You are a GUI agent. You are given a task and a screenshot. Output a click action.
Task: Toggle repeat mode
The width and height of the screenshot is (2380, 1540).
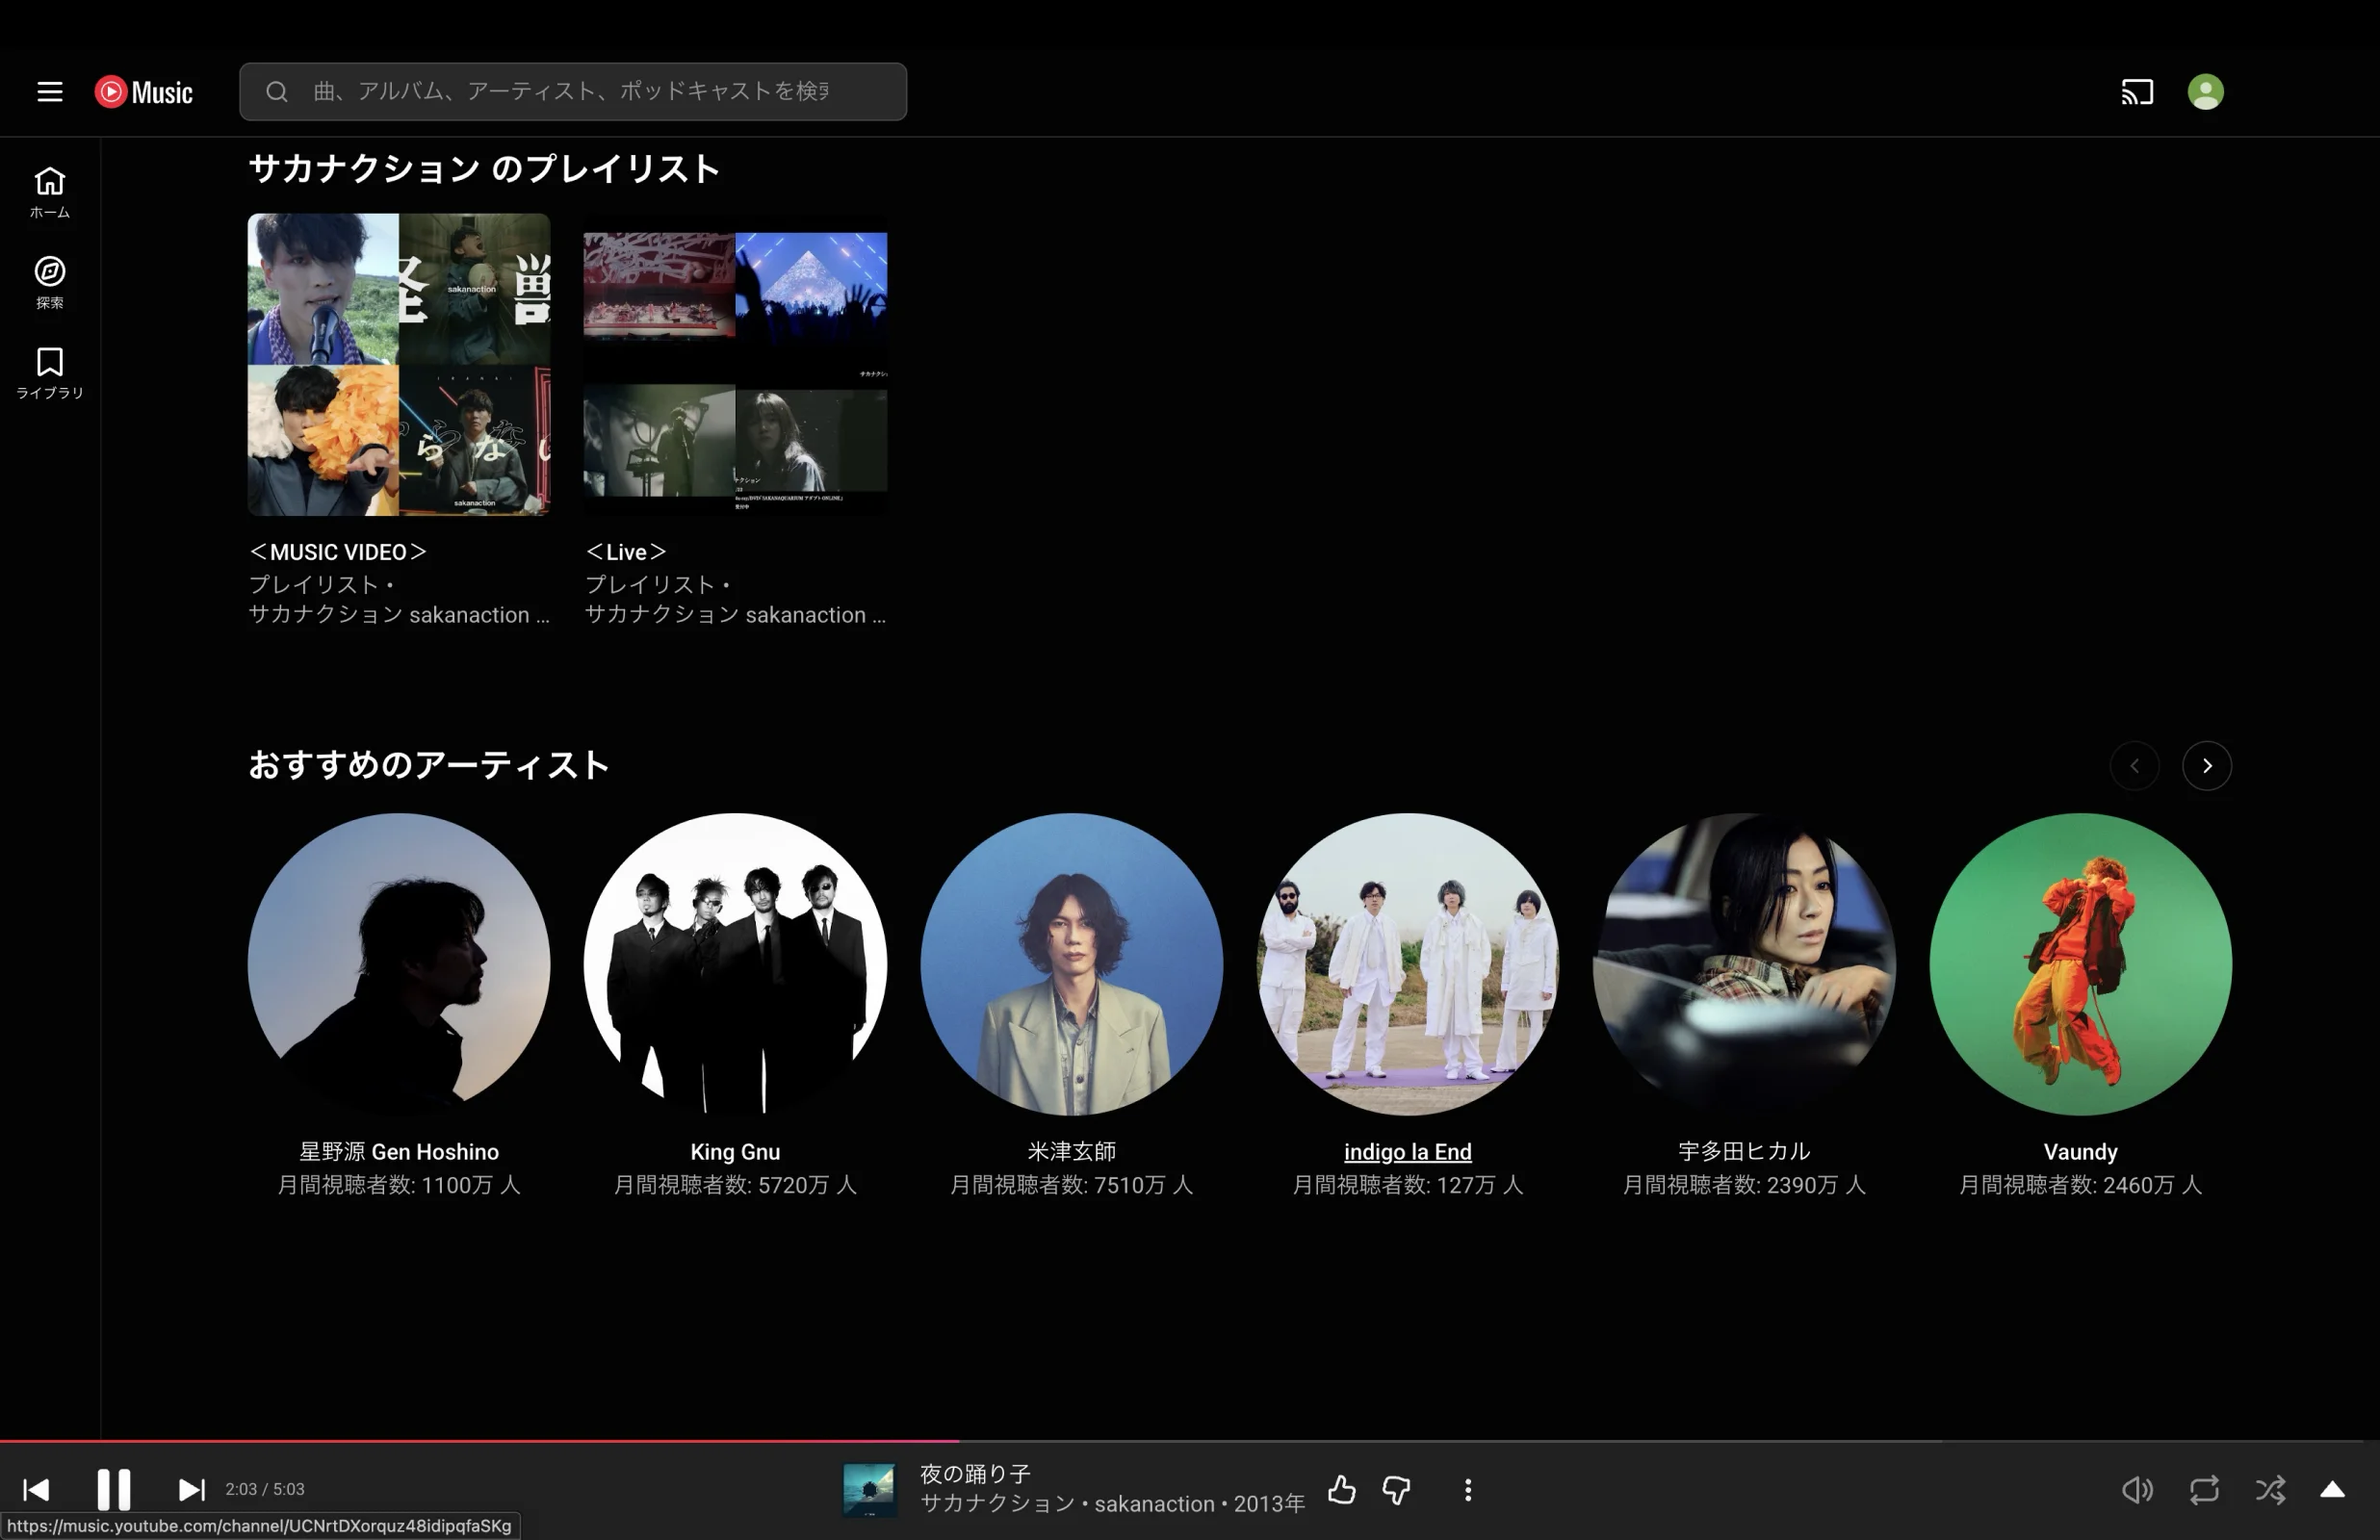(2204, 1490)
